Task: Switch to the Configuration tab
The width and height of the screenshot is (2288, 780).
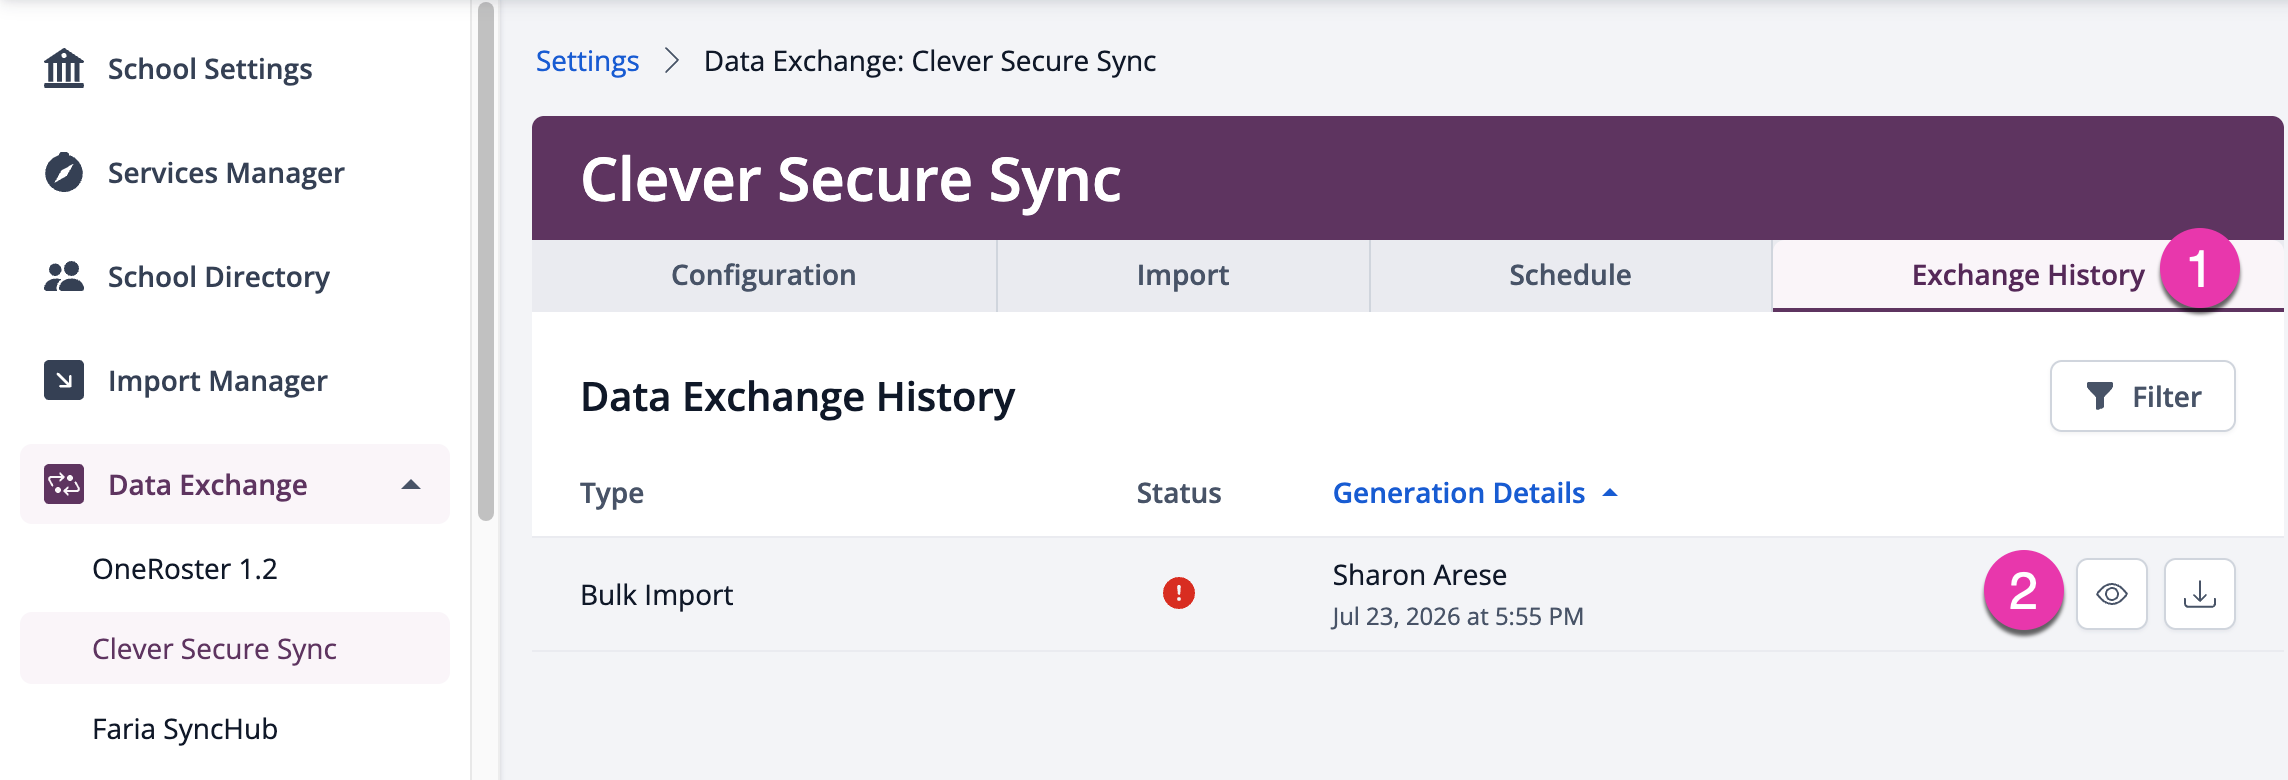Action: 764,275
